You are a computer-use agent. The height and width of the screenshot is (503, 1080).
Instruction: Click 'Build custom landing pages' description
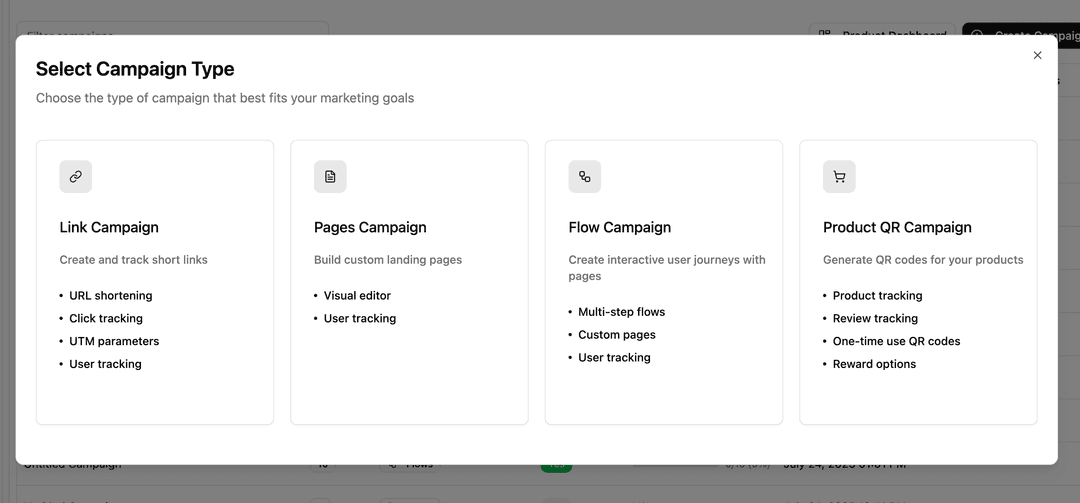[388, 260]
